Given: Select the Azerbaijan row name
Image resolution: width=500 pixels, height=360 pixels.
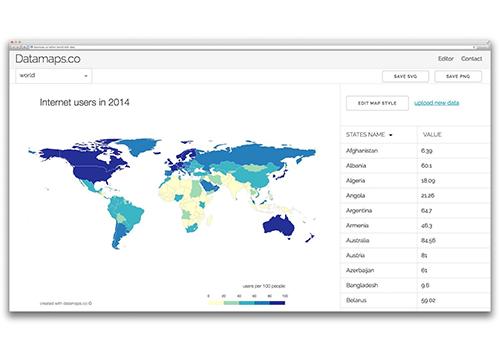Looking at the screenshot, I should click(x=360, y=270).
